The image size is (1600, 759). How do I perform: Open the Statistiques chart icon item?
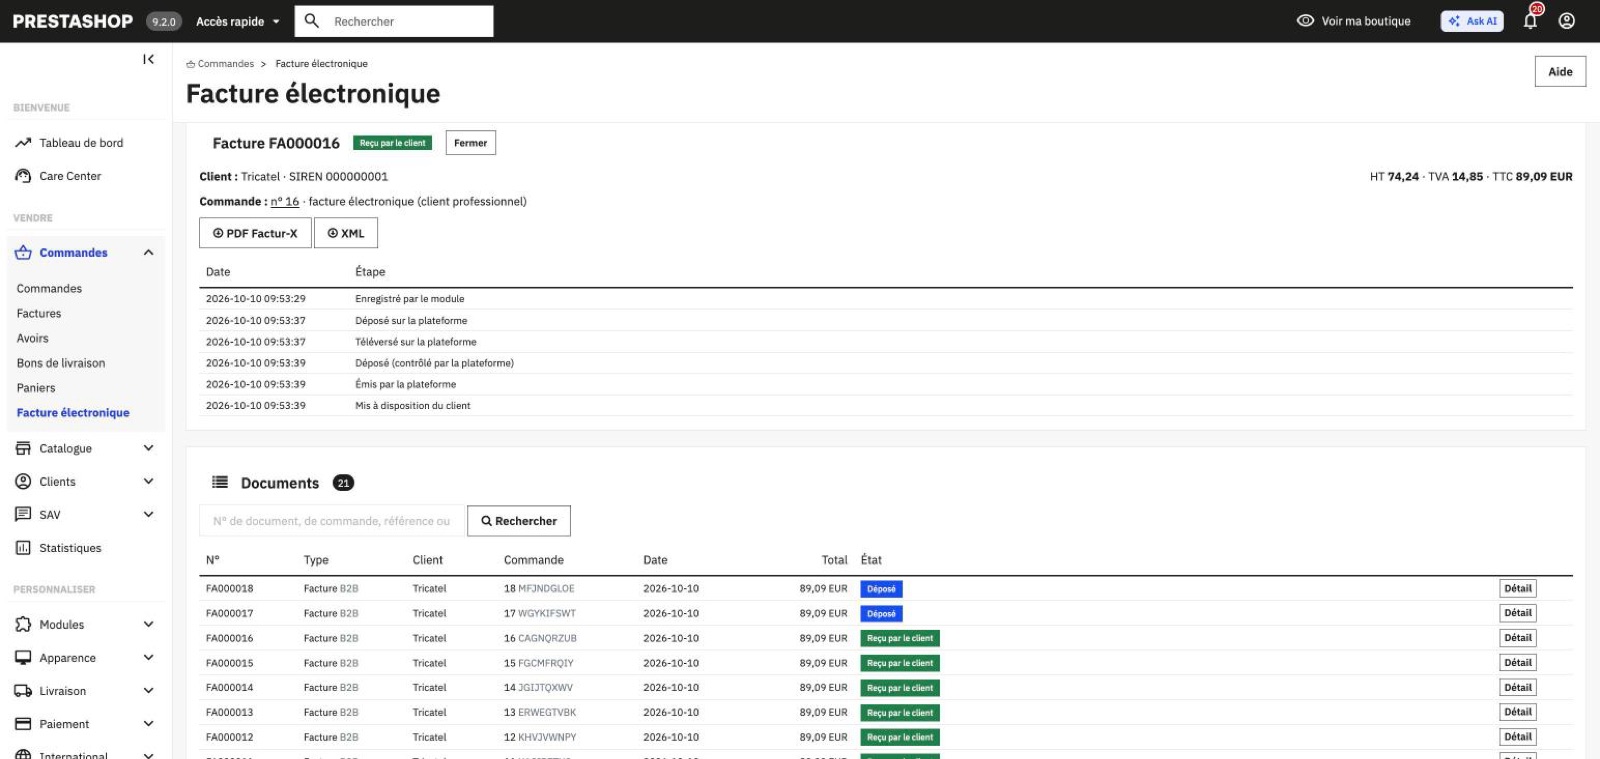(x=23, y=548)
